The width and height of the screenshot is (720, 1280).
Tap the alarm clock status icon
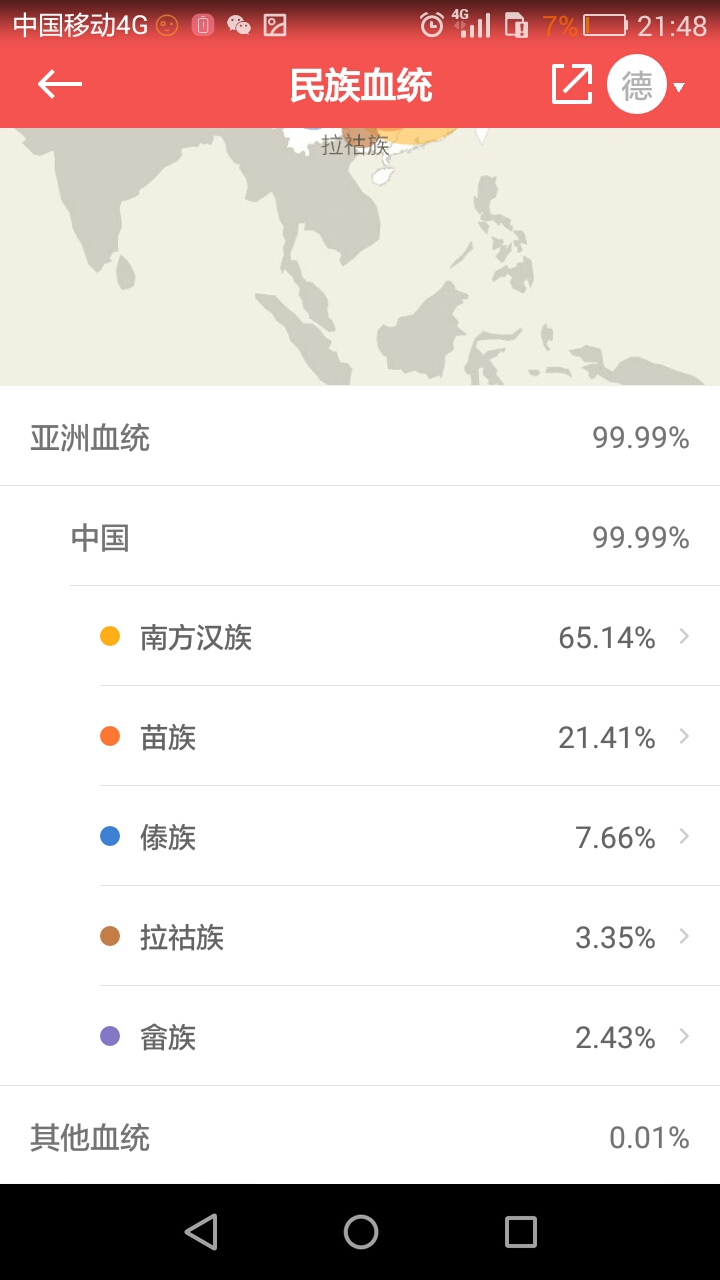click(432, 25)
